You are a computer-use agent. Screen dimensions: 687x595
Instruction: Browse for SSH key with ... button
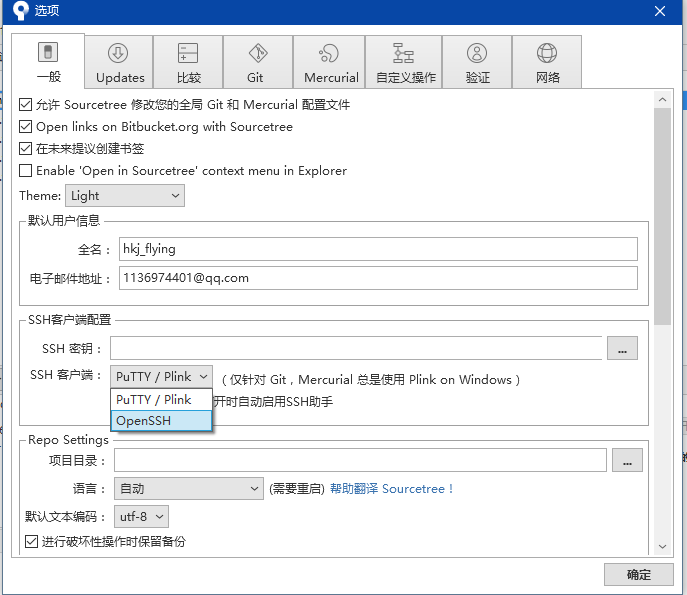tap(622, 348)
